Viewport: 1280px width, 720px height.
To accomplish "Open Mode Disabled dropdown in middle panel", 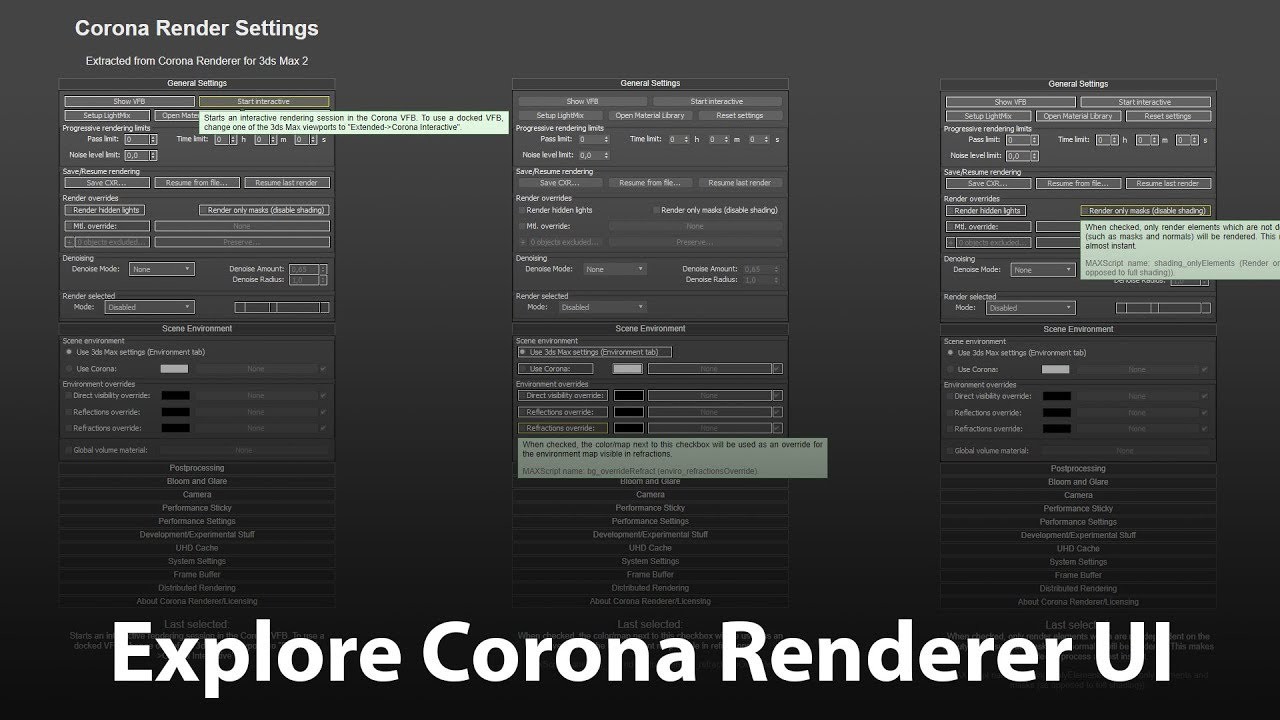I will pyautogui.click(x=601, y=308).
